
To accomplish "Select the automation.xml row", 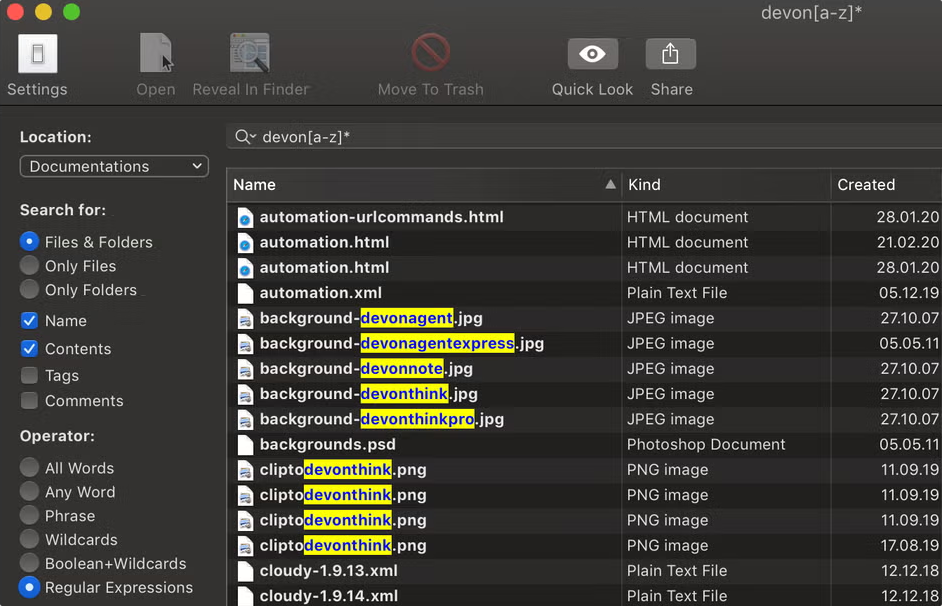I will 584,293.
